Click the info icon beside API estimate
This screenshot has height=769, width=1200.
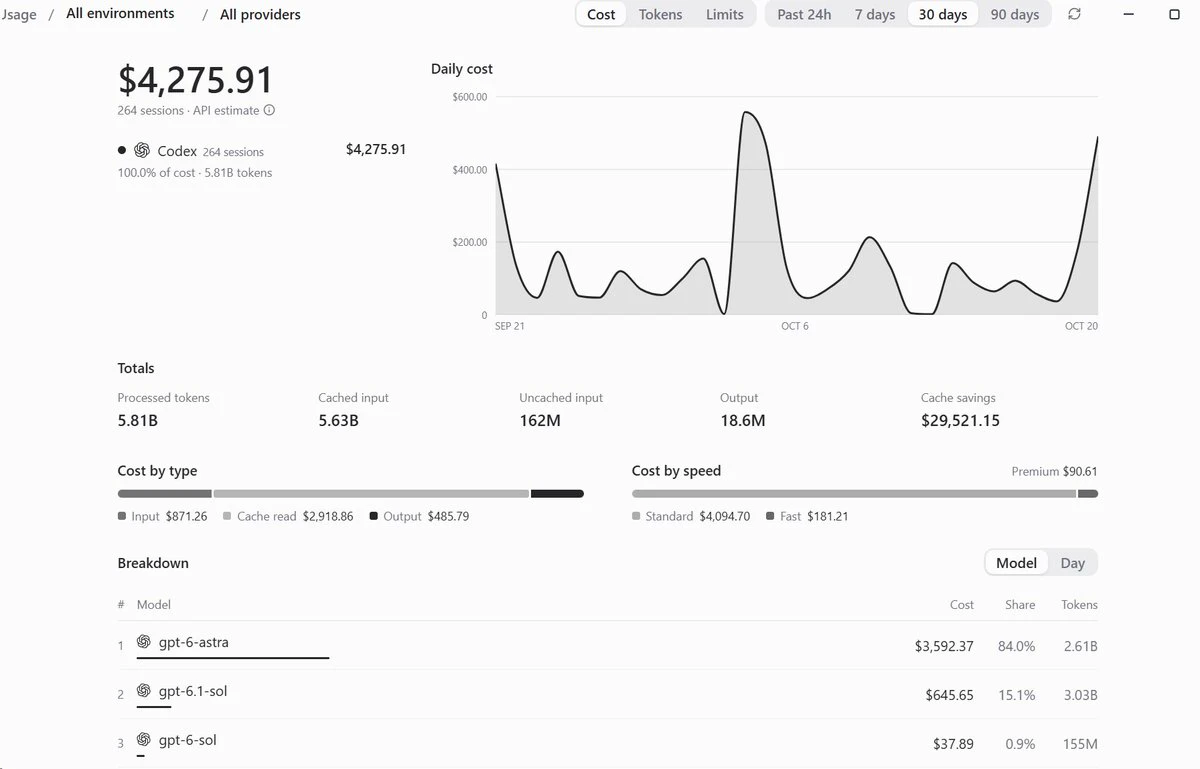pos(269,111)
